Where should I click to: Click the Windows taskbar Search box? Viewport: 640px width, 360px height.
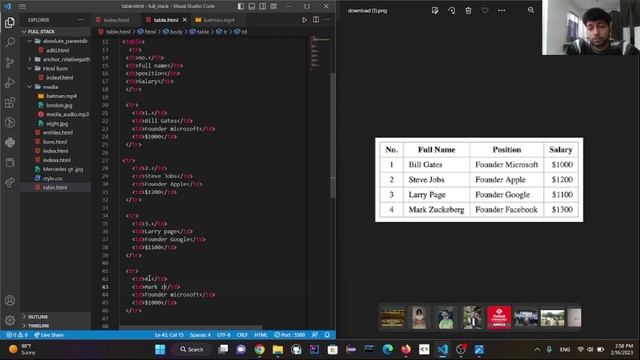192,349
